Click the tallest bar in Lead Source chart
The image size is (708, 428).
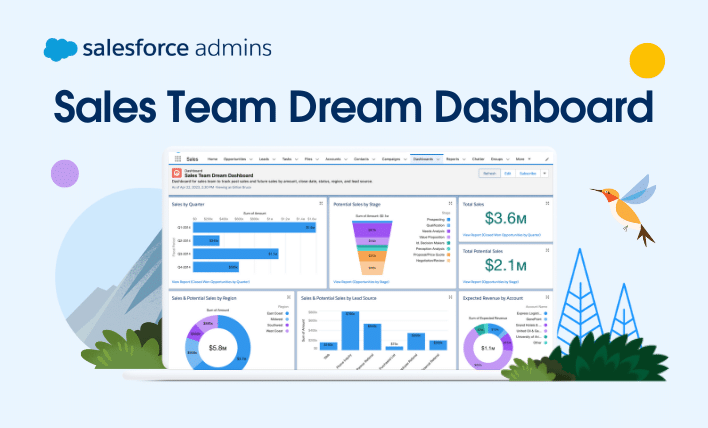pos(350,330)
